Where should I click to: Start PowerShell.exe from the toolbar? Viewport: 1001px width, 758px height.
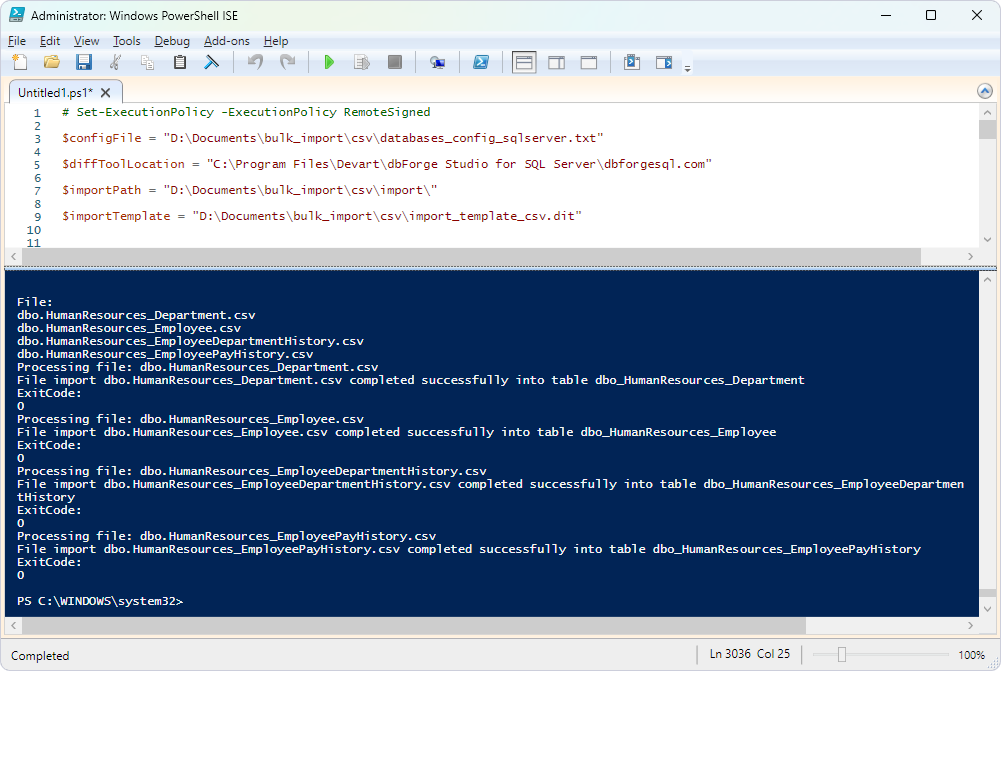pos(481,63)
